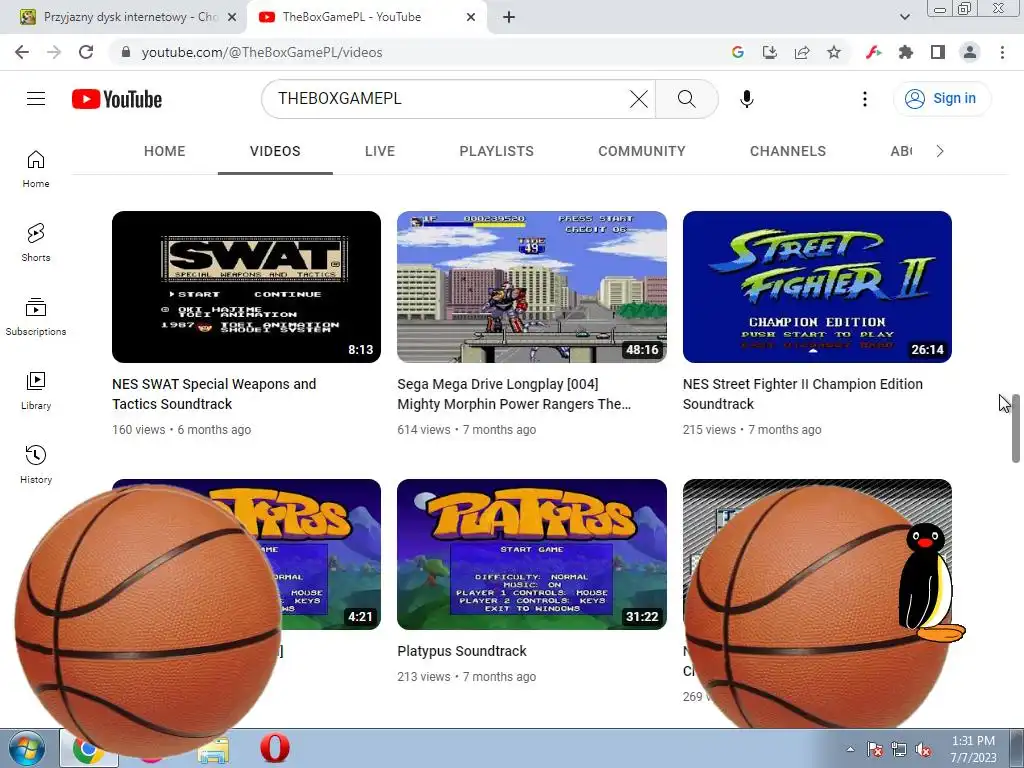Click "215 views • 7 months ago" text
The width and height of the screenshot is (1024, 768).
pyautogui.click(x=752, y=430)
